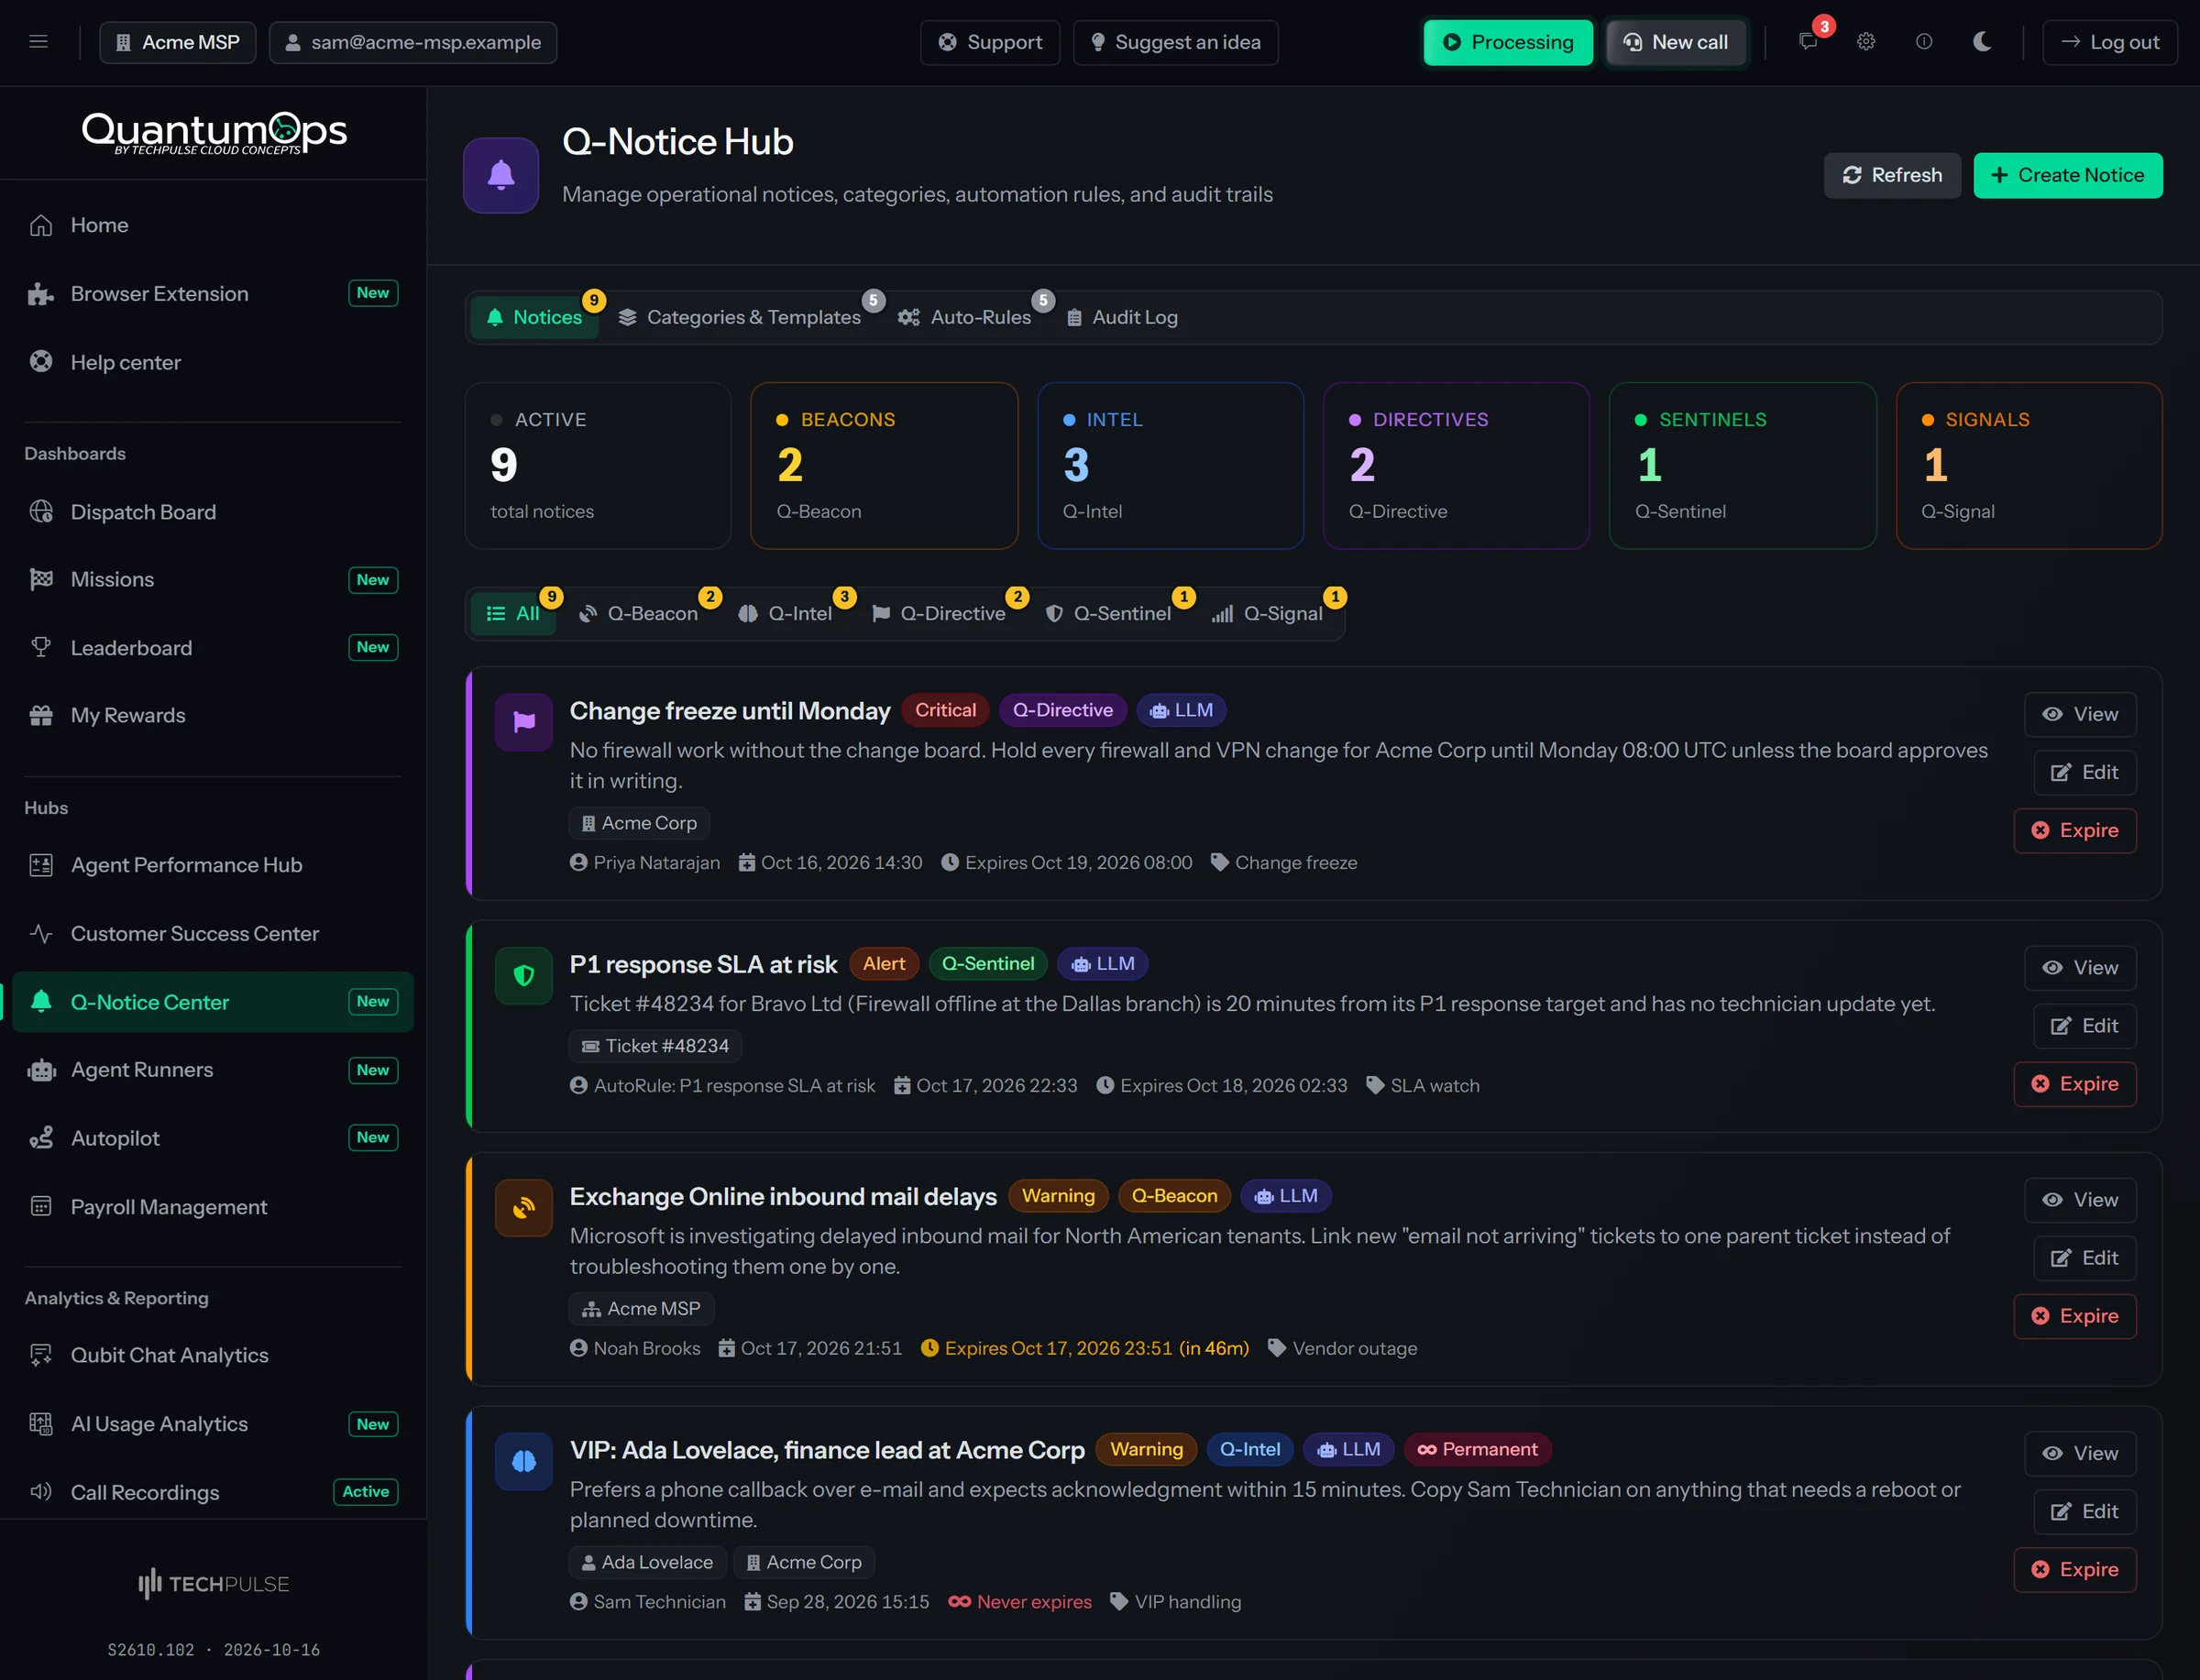Open Payroll Management in the sidebar
The image size is (2200, 1680).
click(x=213, y=1207)
